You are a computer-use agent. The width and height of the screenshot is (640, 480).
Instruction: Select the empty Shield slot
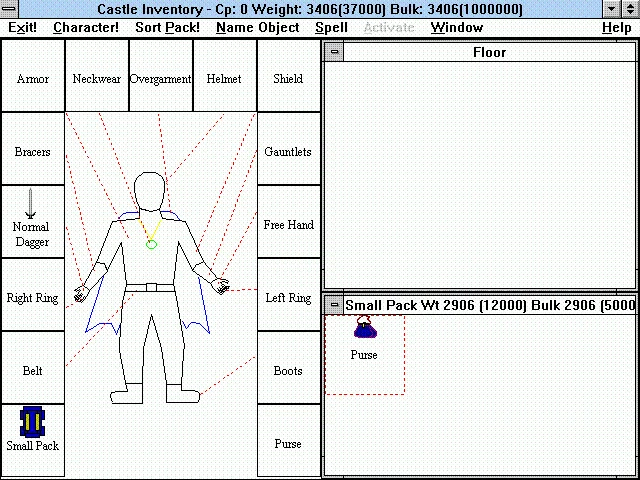click(288, 76)
